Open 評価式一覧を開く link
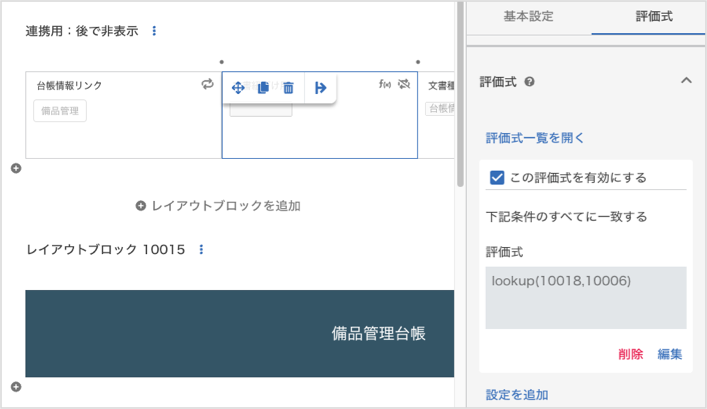This screenshot has width=707, height=409. coord(535,138)
